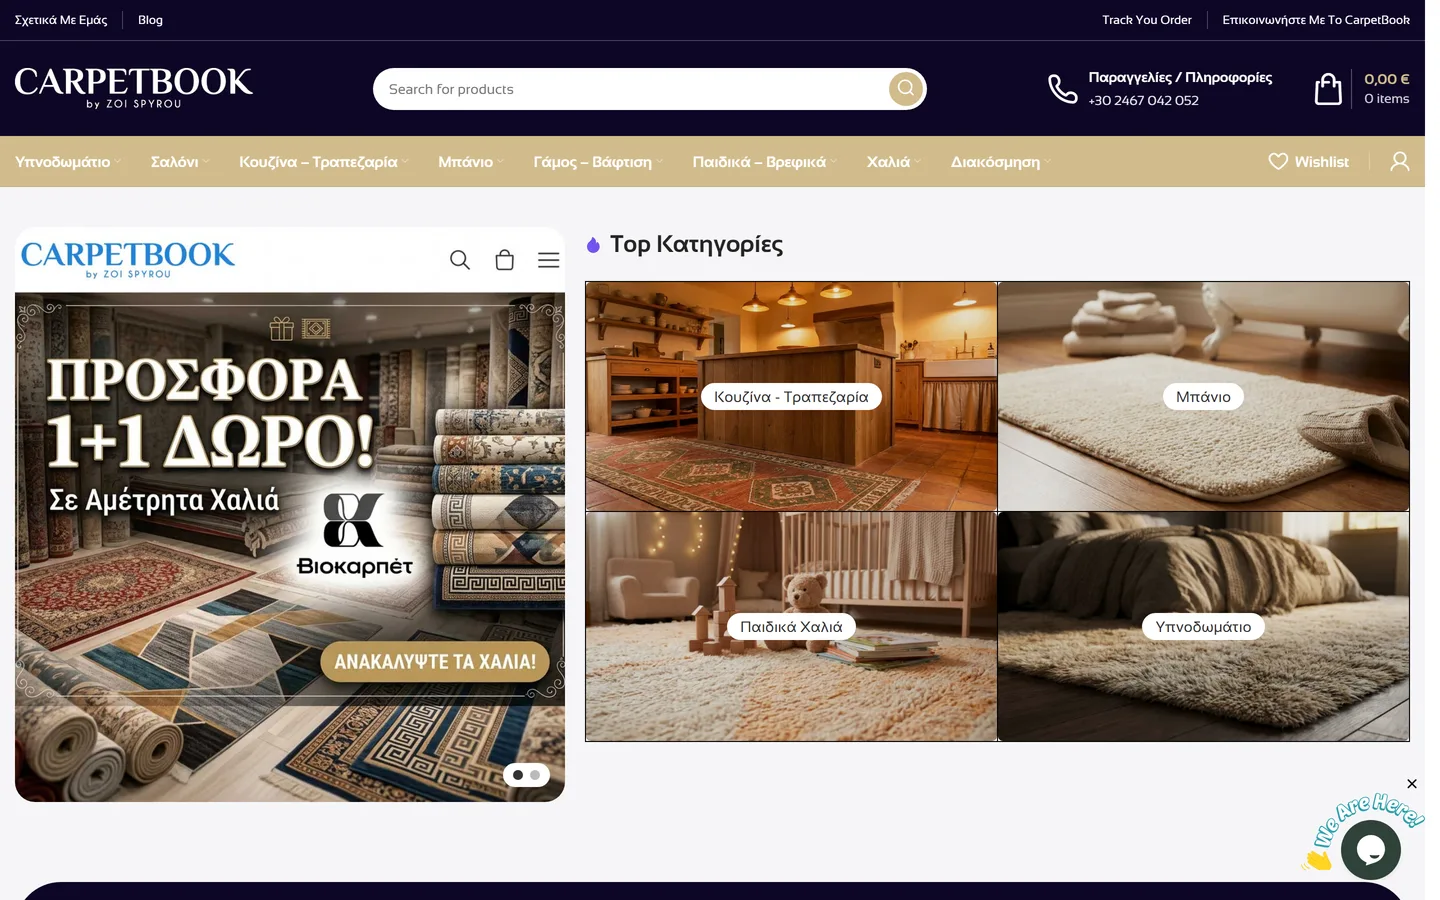Screen dimensions: 1440x900
Task: Click the Top Κατηγορίες heading
Action: pos(696,244)
